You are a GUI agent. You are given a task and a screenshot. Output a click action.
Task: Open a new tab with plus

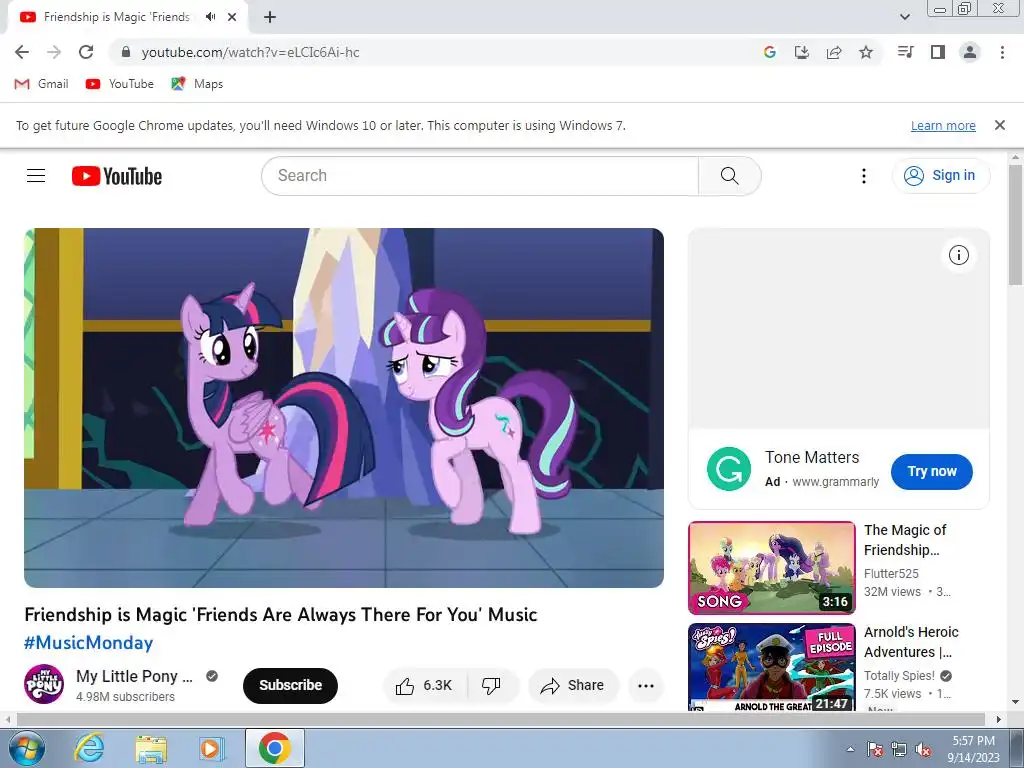(x=270, y=17)
